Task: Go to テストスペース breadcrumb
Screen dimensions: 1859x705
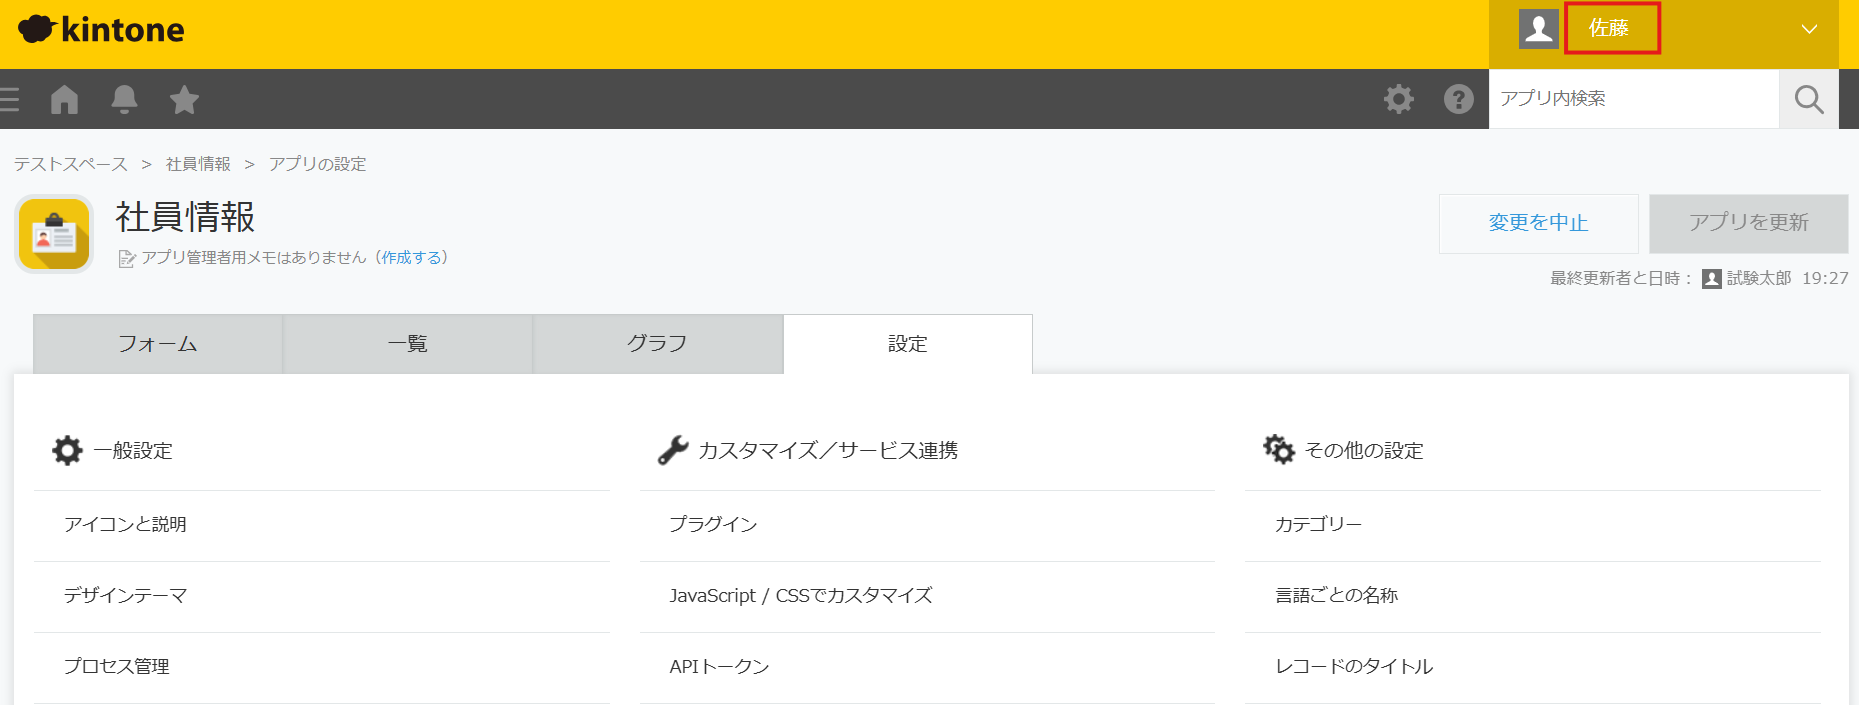Action: [71, 164]
